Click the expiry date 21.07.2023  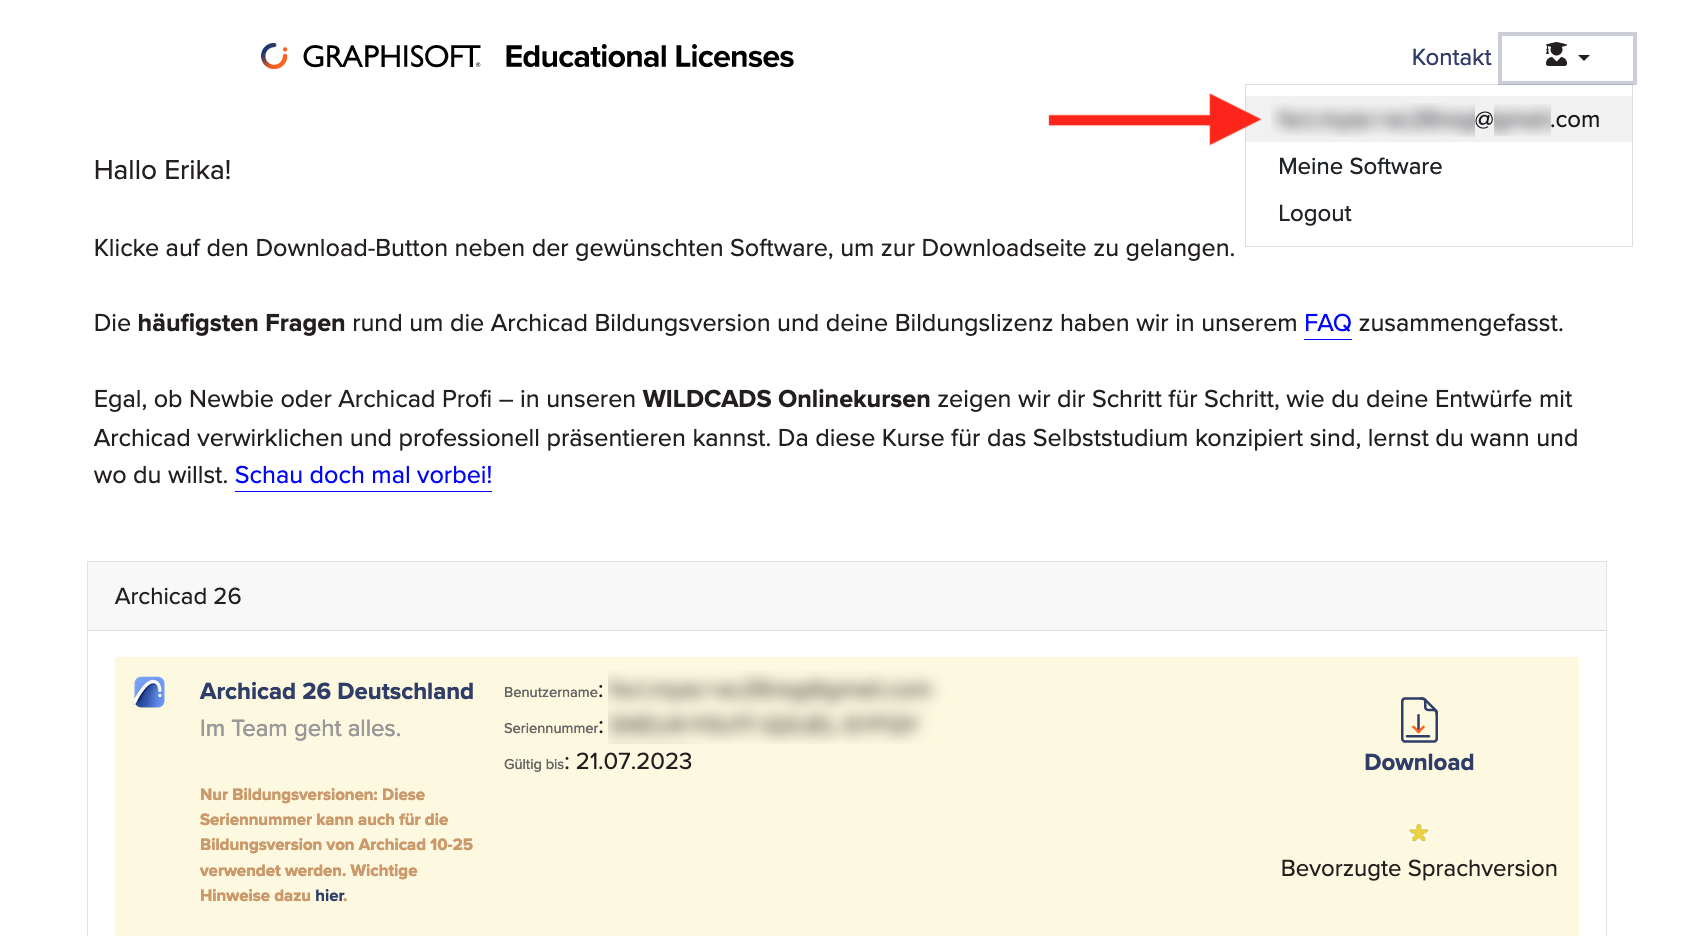coord(634,761)
